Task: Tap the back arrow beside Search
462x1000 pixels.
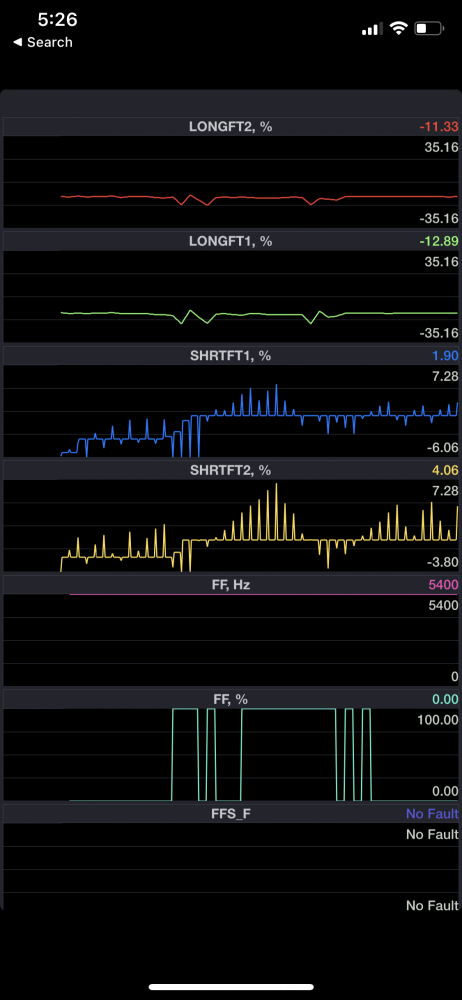Action: [x=18, y=42]
